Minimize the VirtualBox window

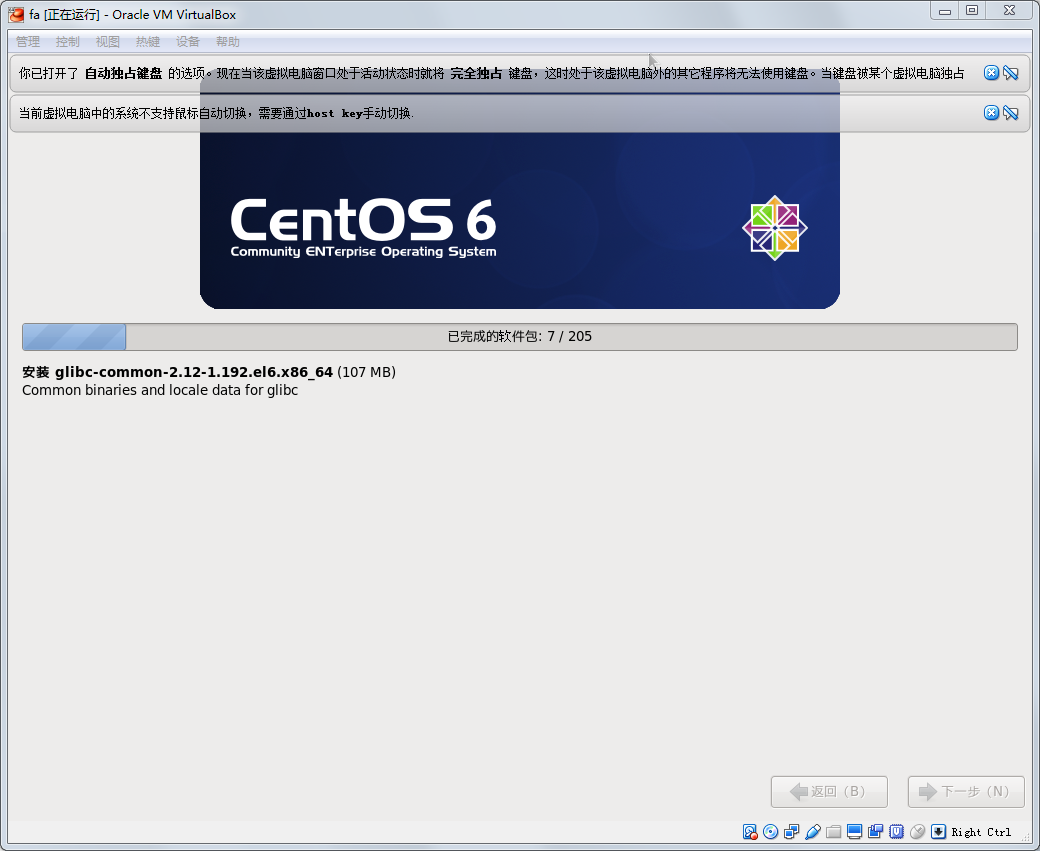[x=944, y=11]
